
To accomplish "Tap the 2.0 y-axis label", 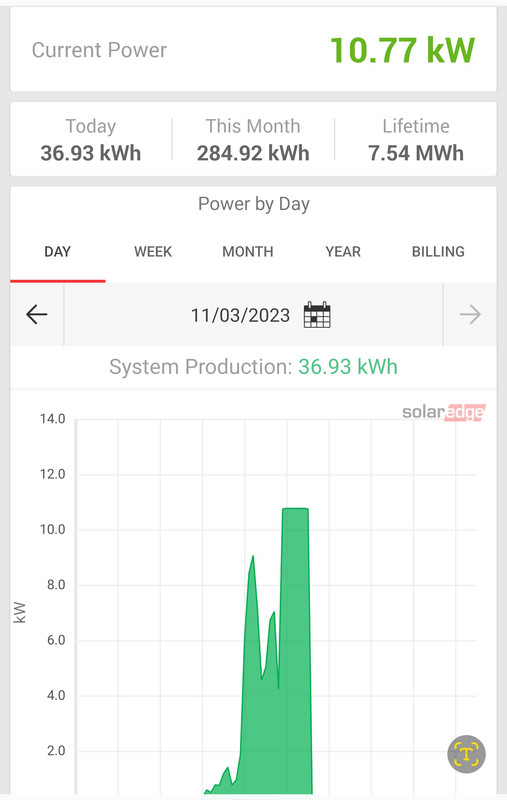I will point(56,751).
